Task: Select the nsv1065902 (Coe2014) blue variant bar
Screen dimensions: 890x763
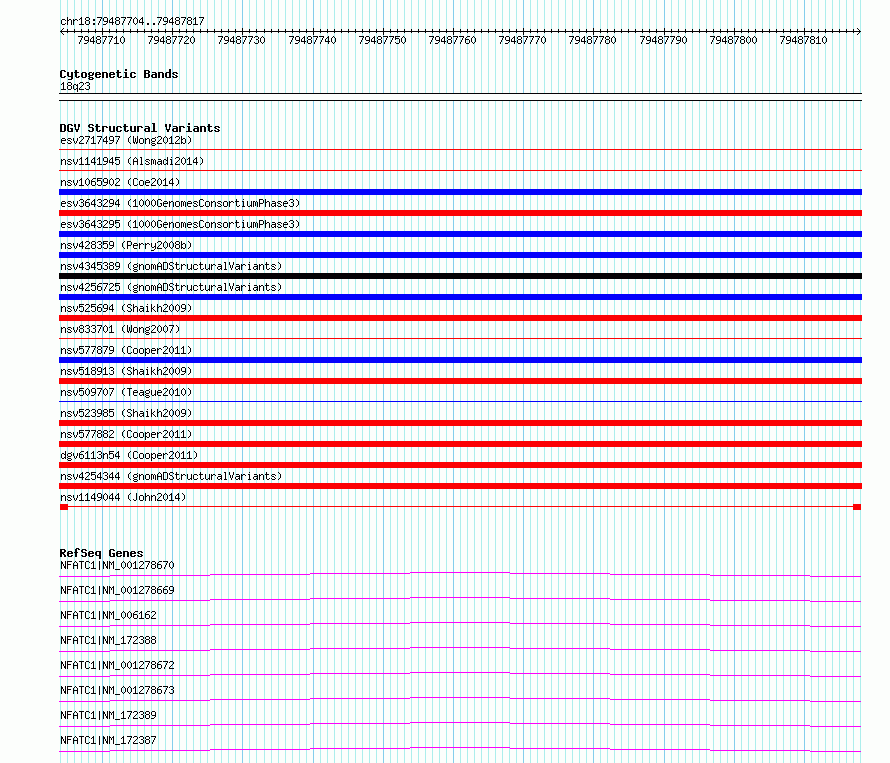Action: [460, 192]
